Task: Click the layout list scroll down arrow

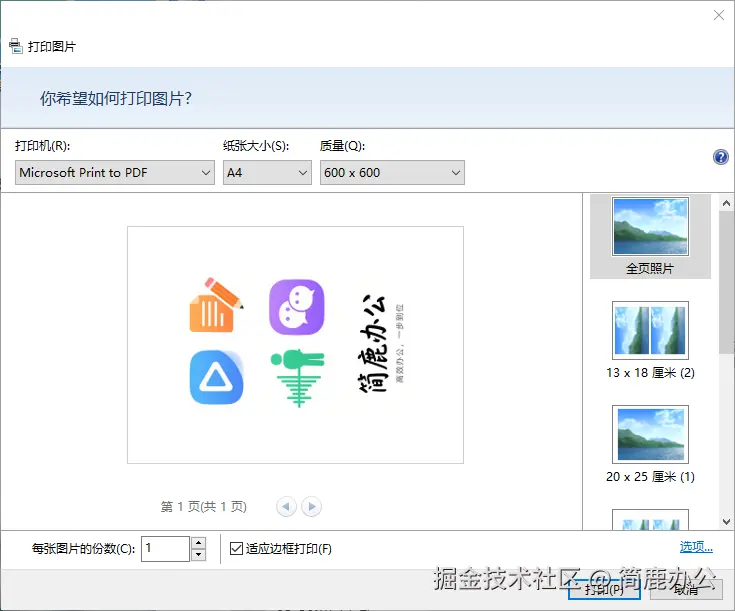Action: [x=727, y=521]
